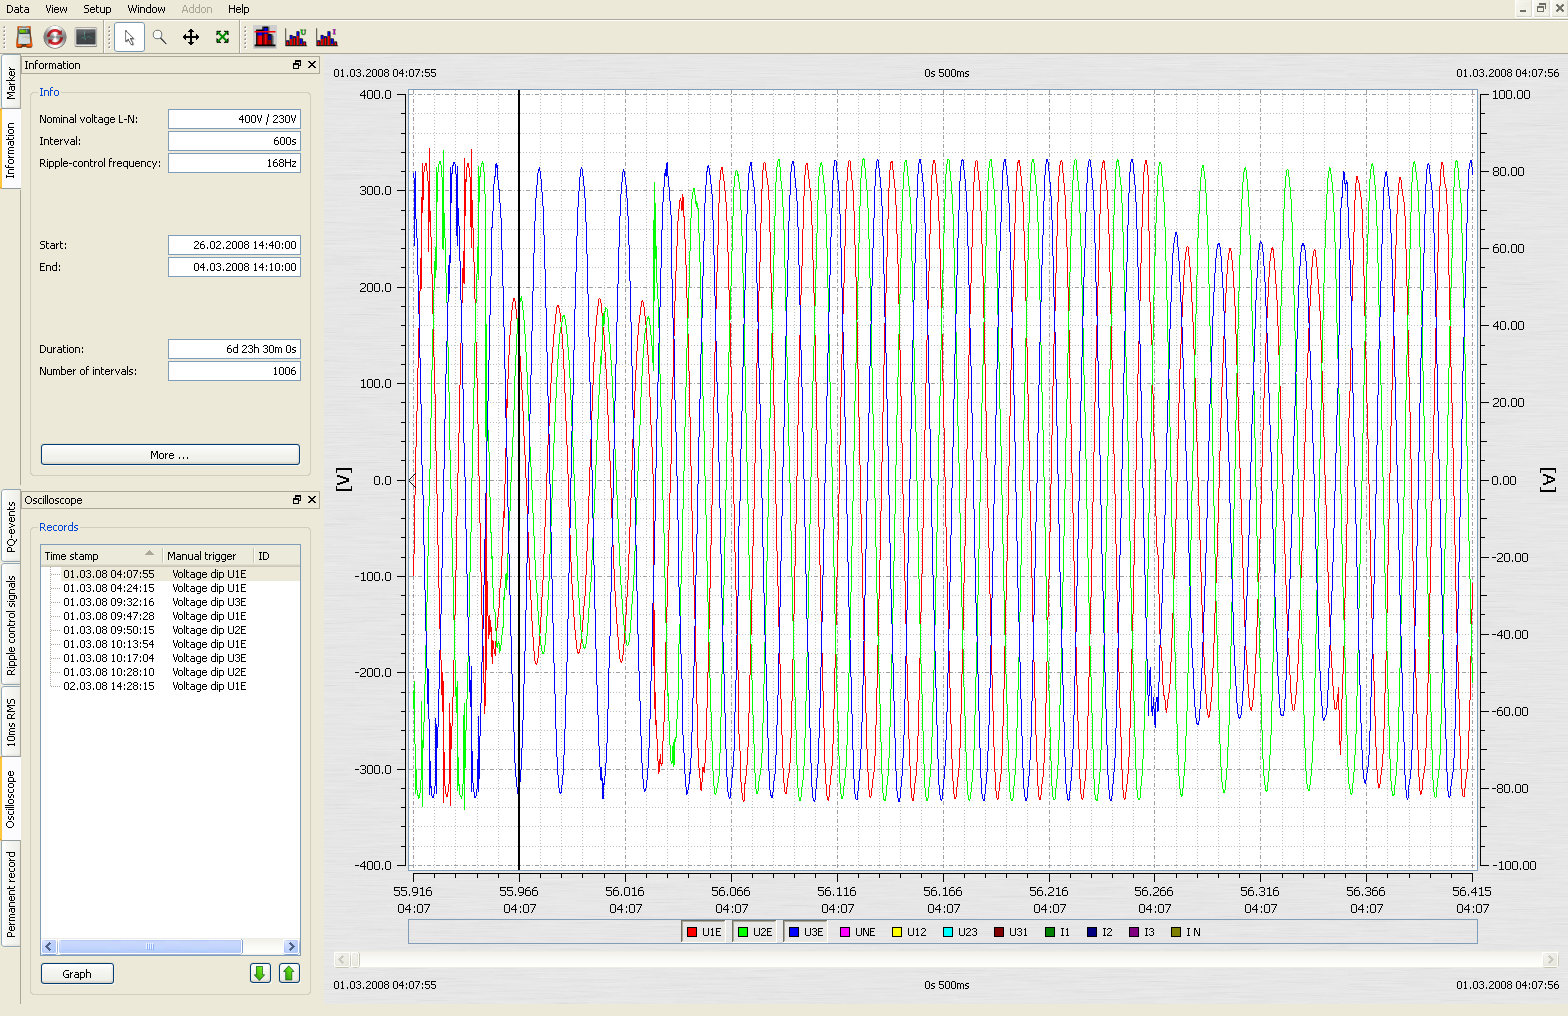Close the Information panel
Viewport: 1568px width, 1016px height.
click(x=312, y=65)
